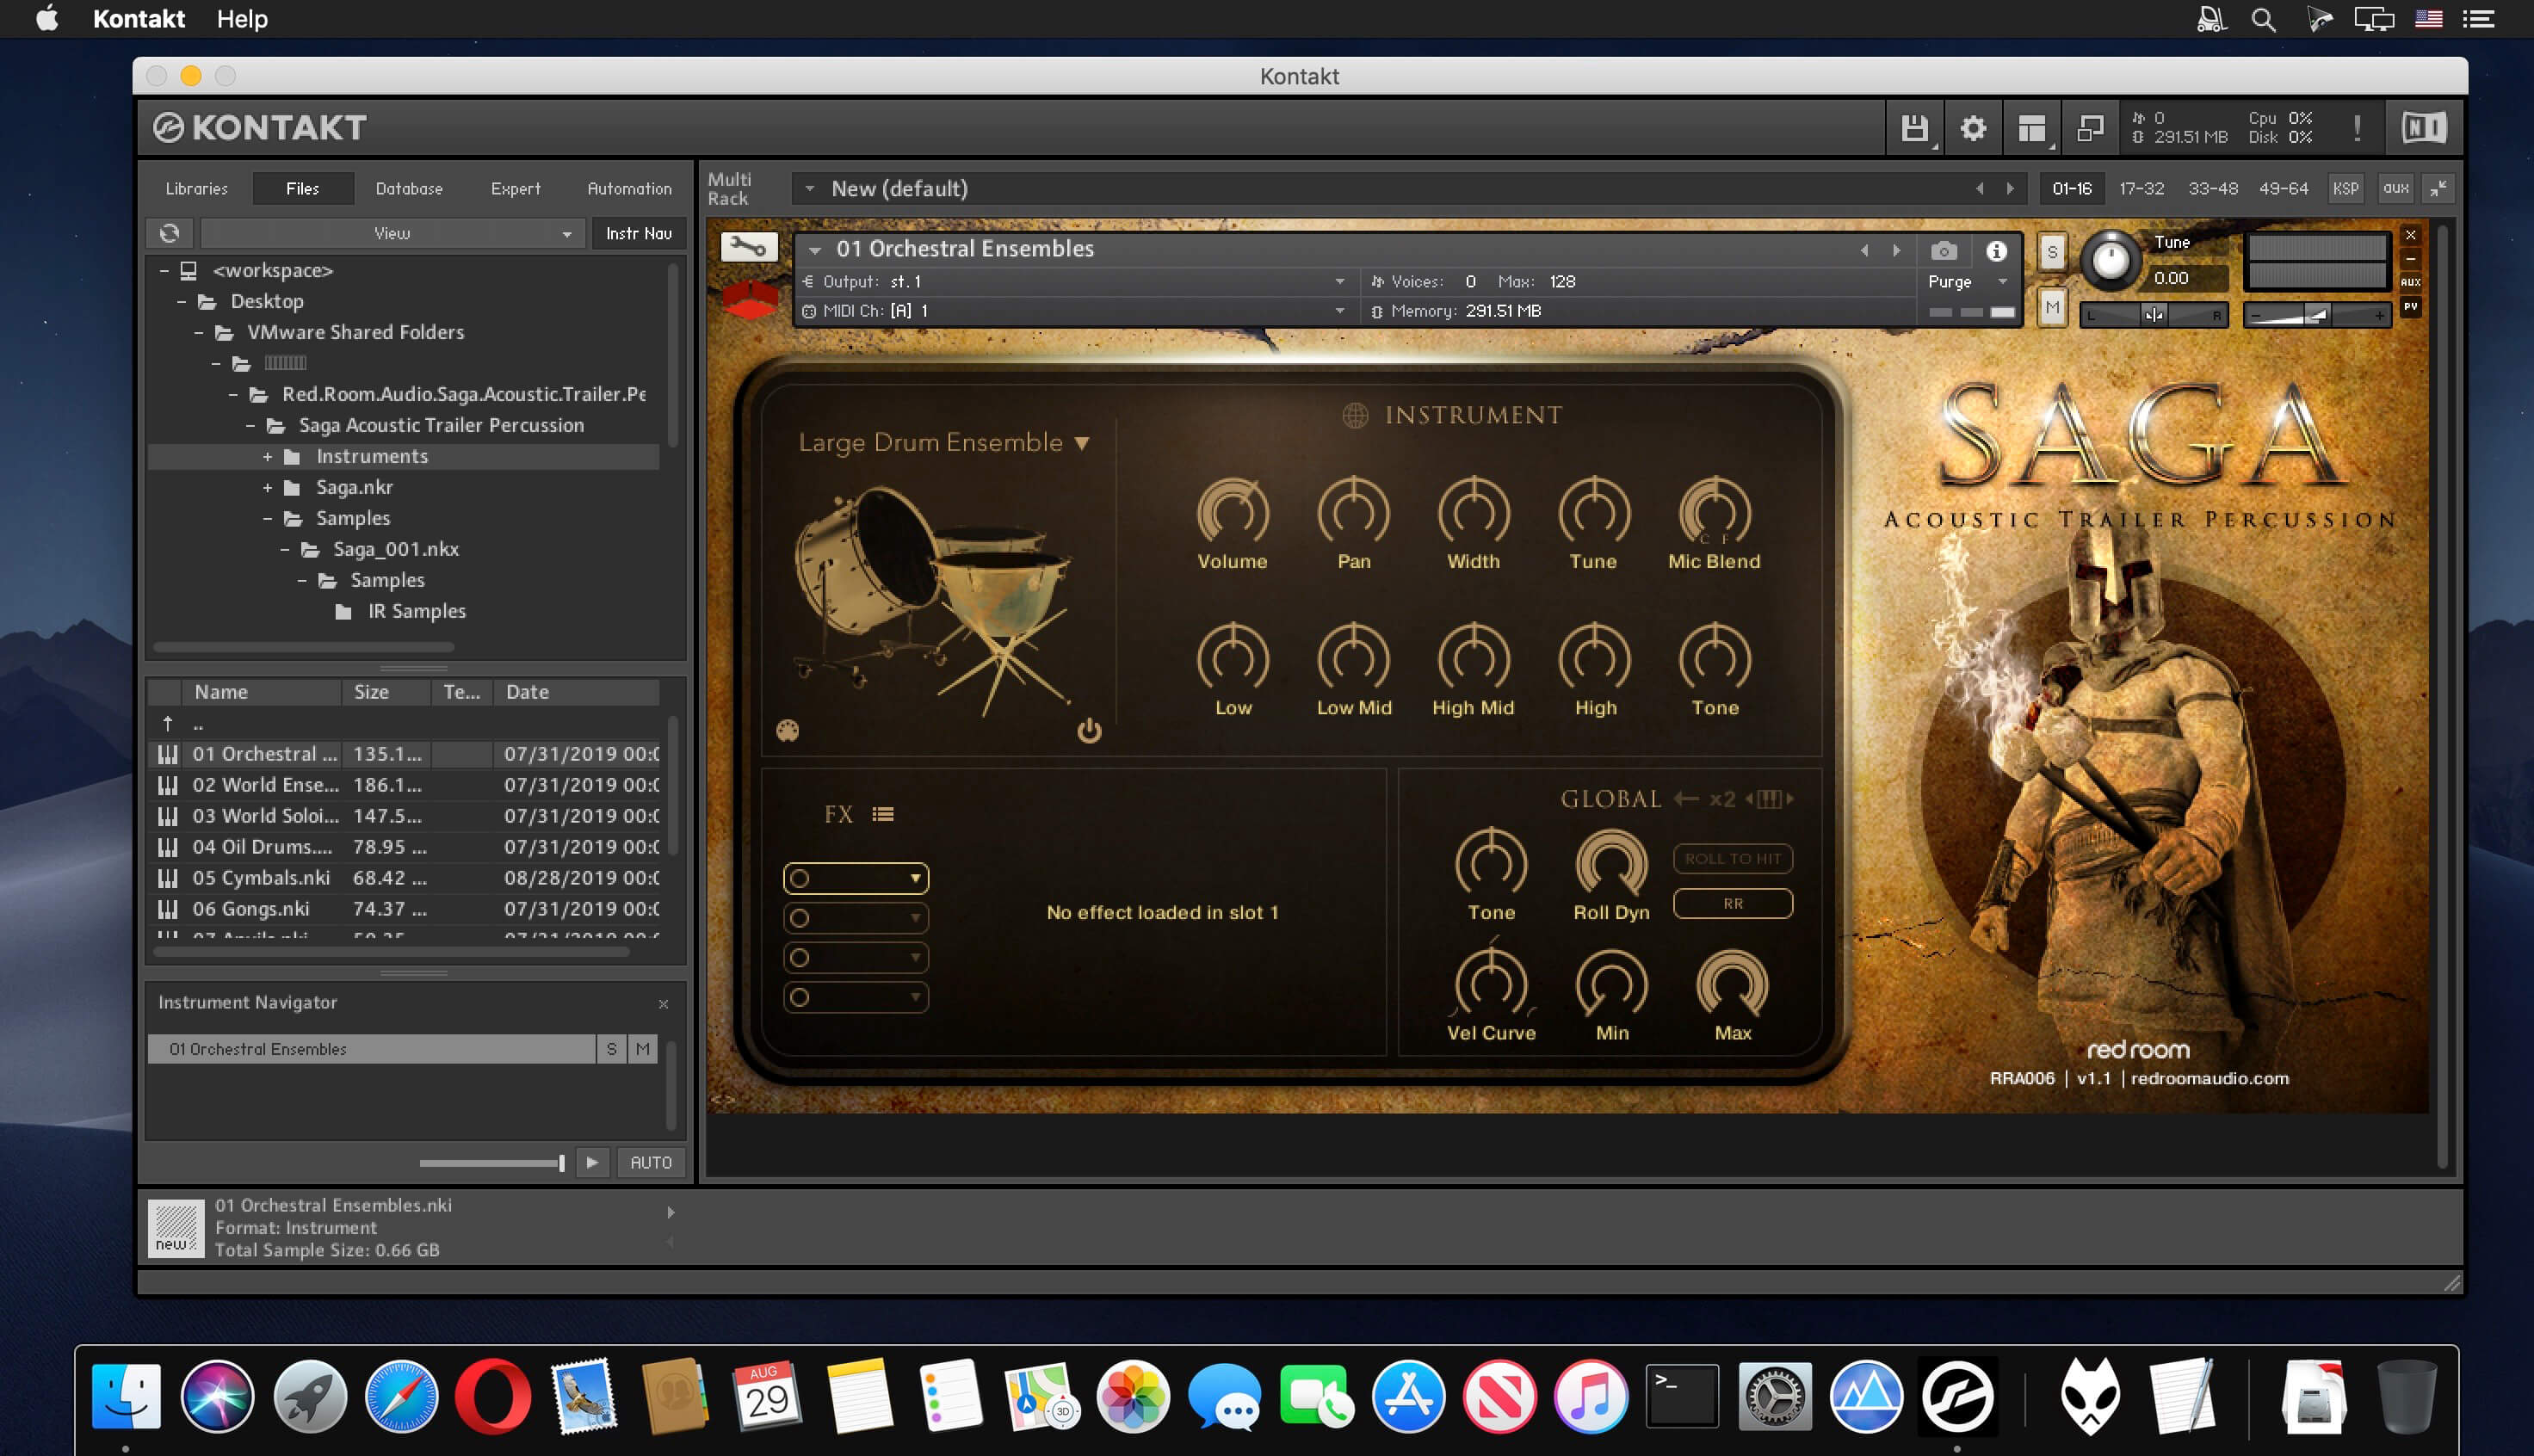Open the Help menu in menu bar
Viewport: 2534px width, 1456px height.
coord(242,19)
